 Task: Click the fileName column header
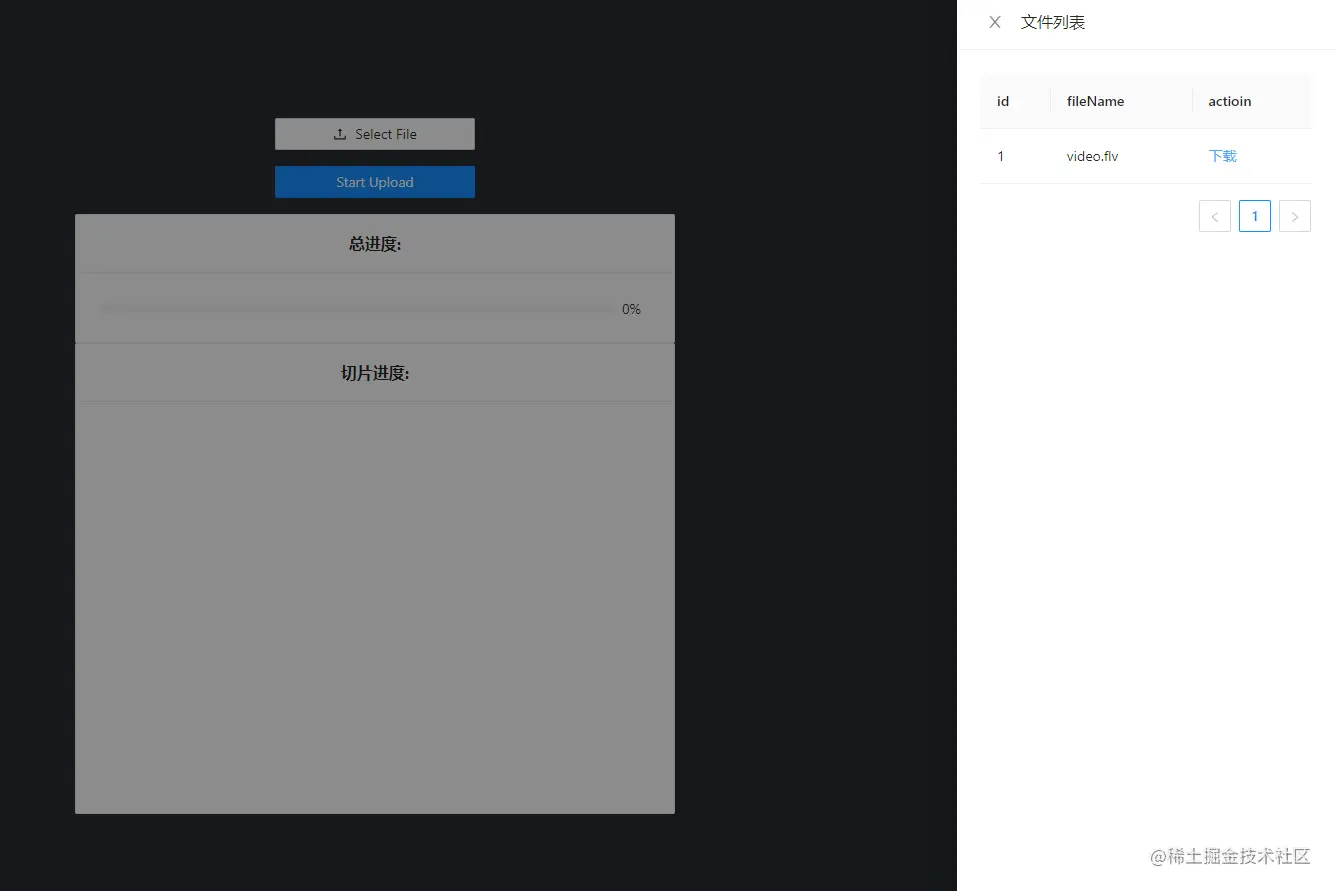1121,101
